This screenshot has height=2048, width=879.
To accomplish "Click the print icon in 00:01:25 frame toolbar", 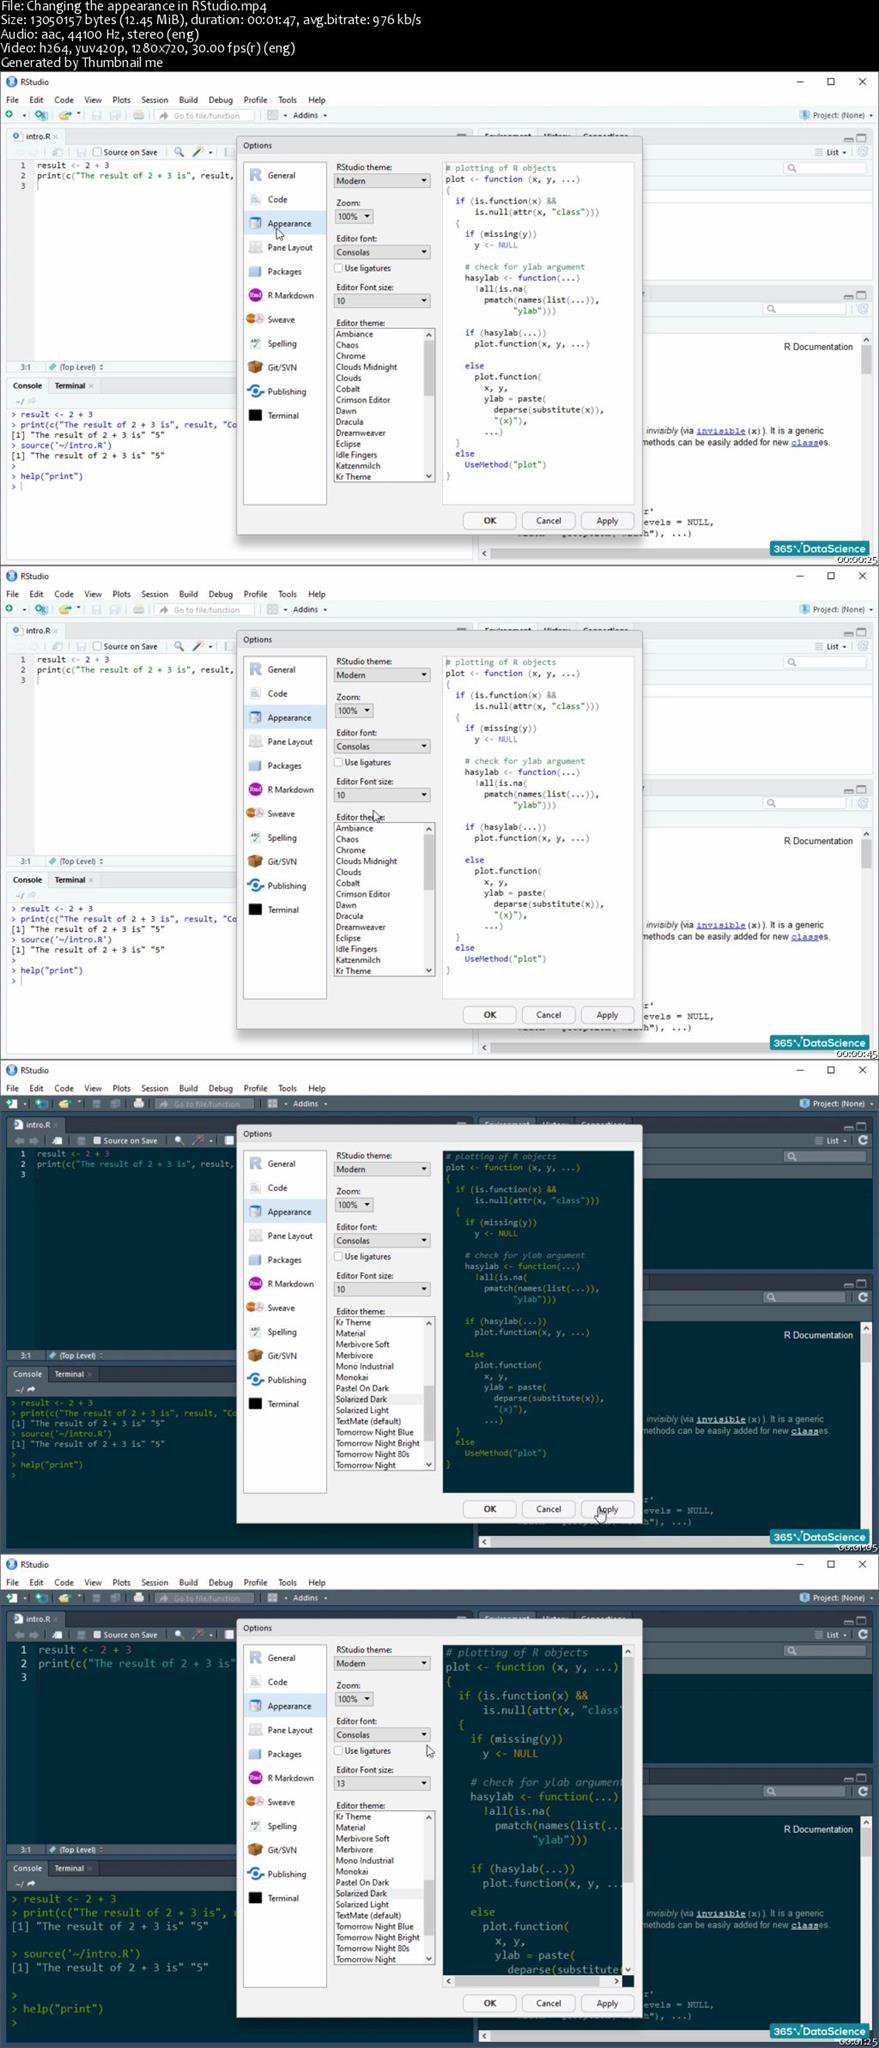I will coord(138,1597).
